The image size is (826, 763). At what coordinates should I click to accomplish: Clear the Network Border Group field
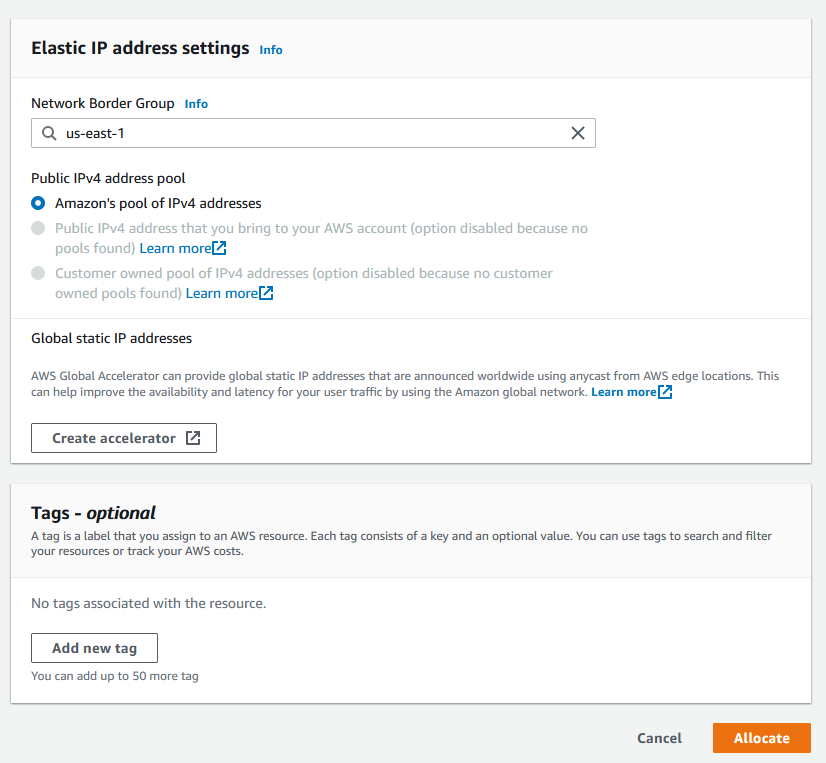(x=578, y=133)
